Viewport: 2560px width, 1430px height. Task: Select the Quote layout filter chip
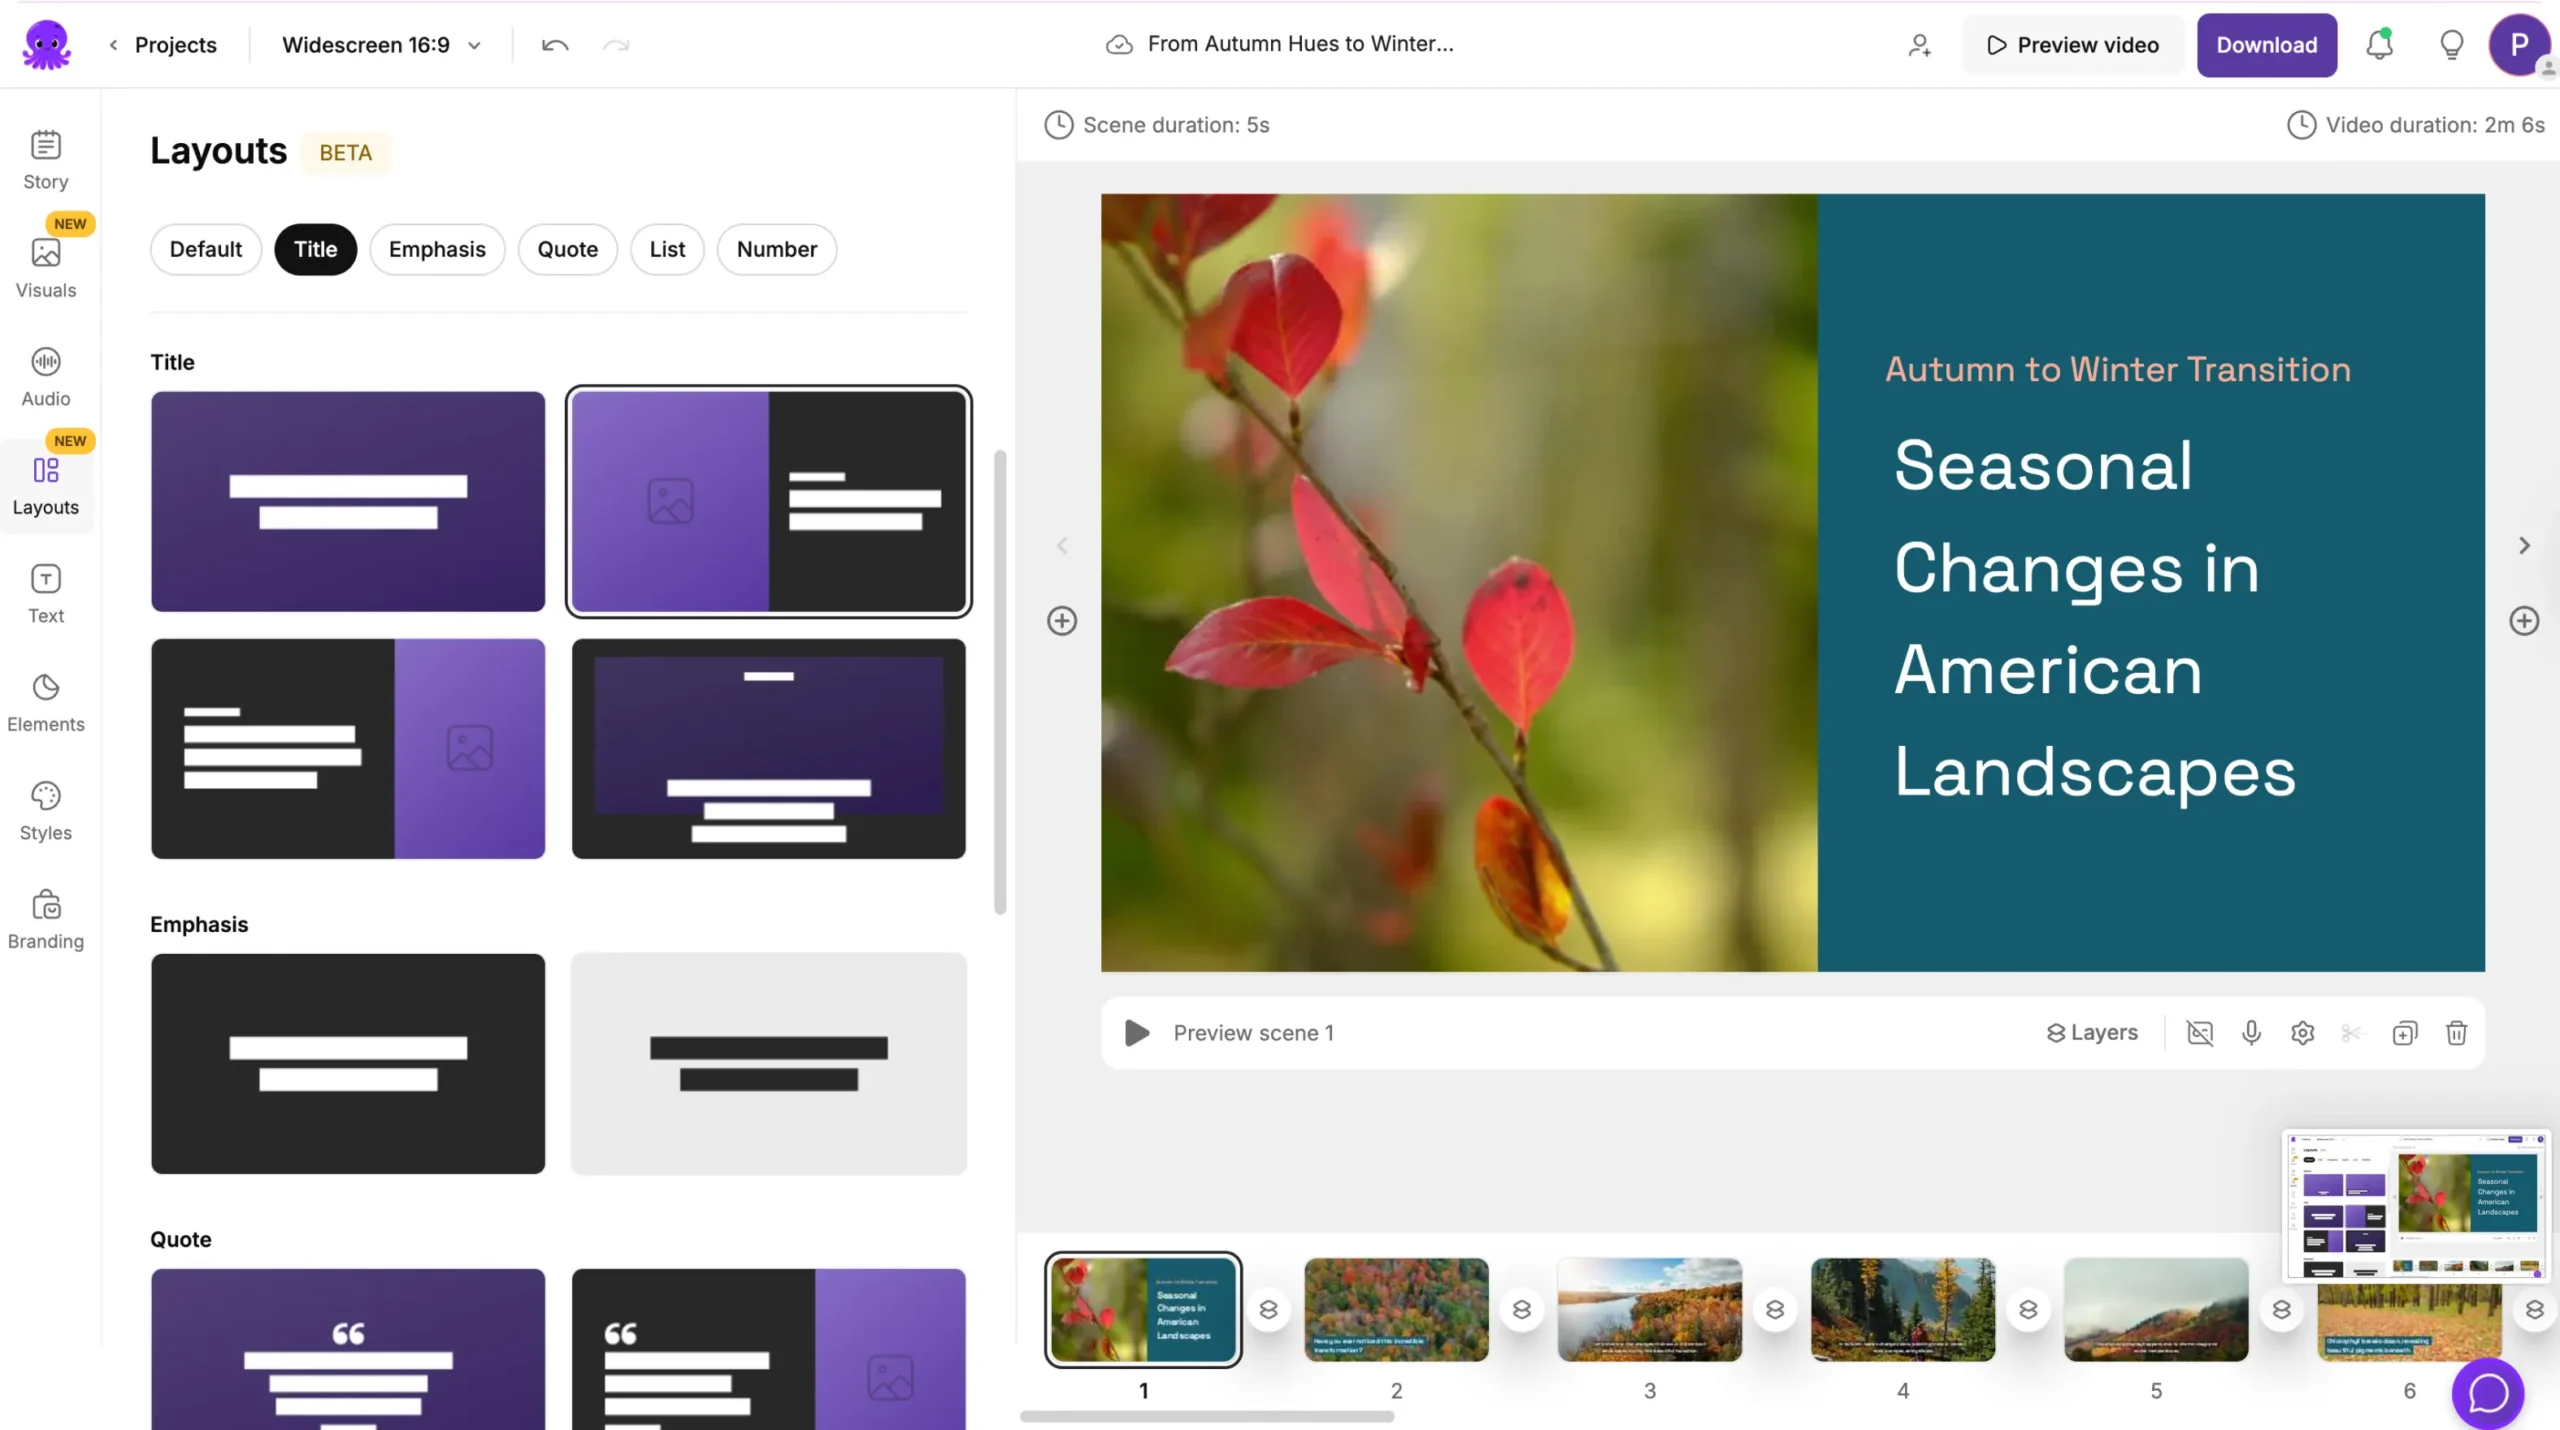tap(567, 249)
